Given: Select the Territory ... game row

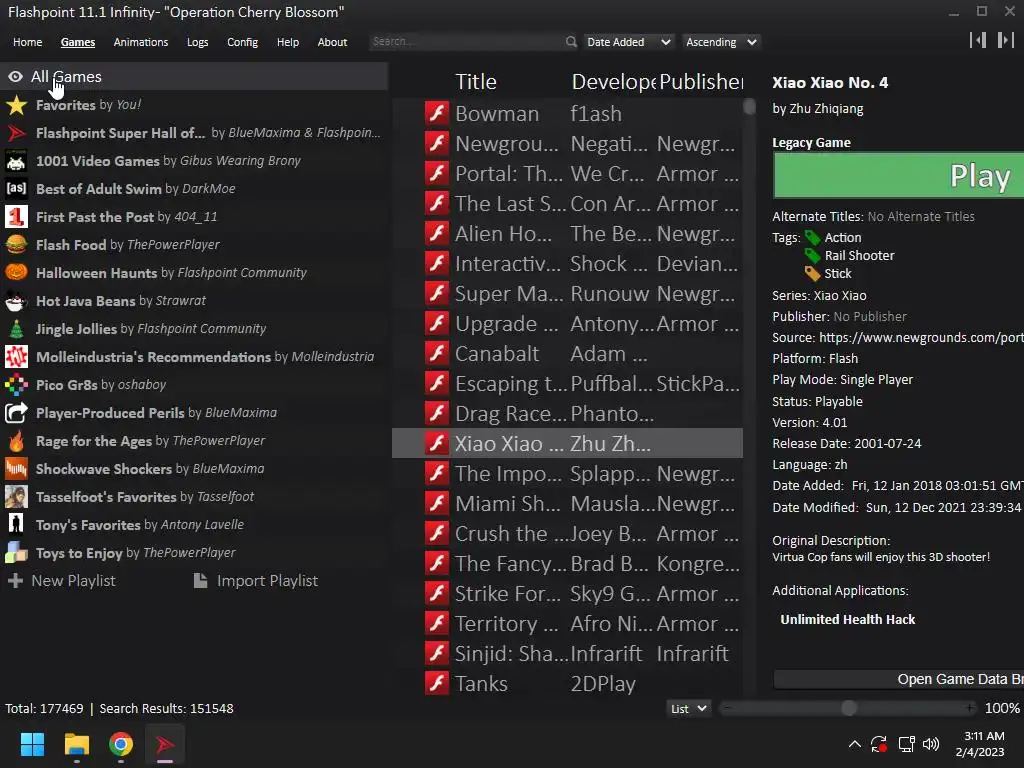Looking at the screenshot, I should point(567,624).
